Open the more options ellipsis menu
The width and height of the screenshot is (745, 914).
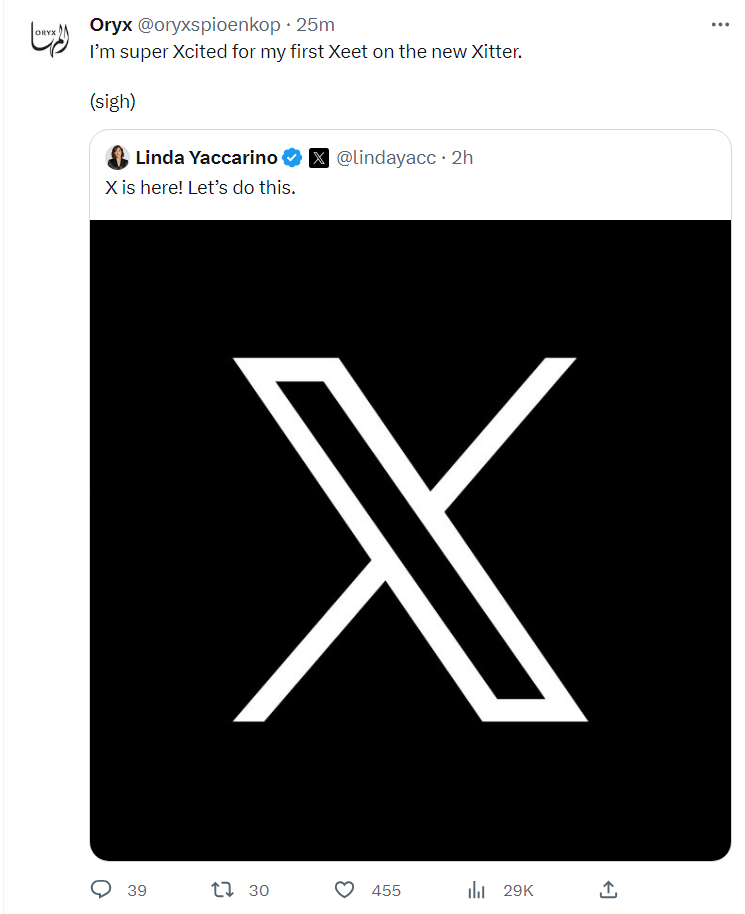point(720,25)
